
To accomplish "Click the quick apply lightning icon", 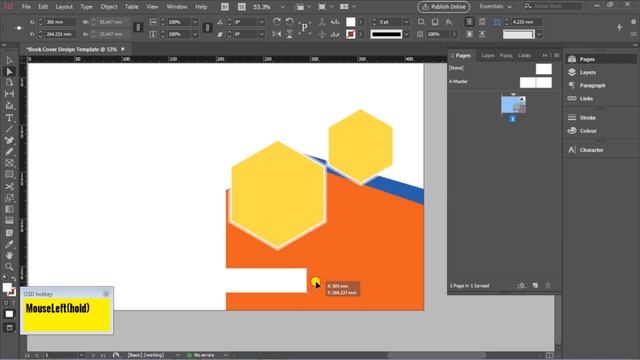I will tap(619, 27).
